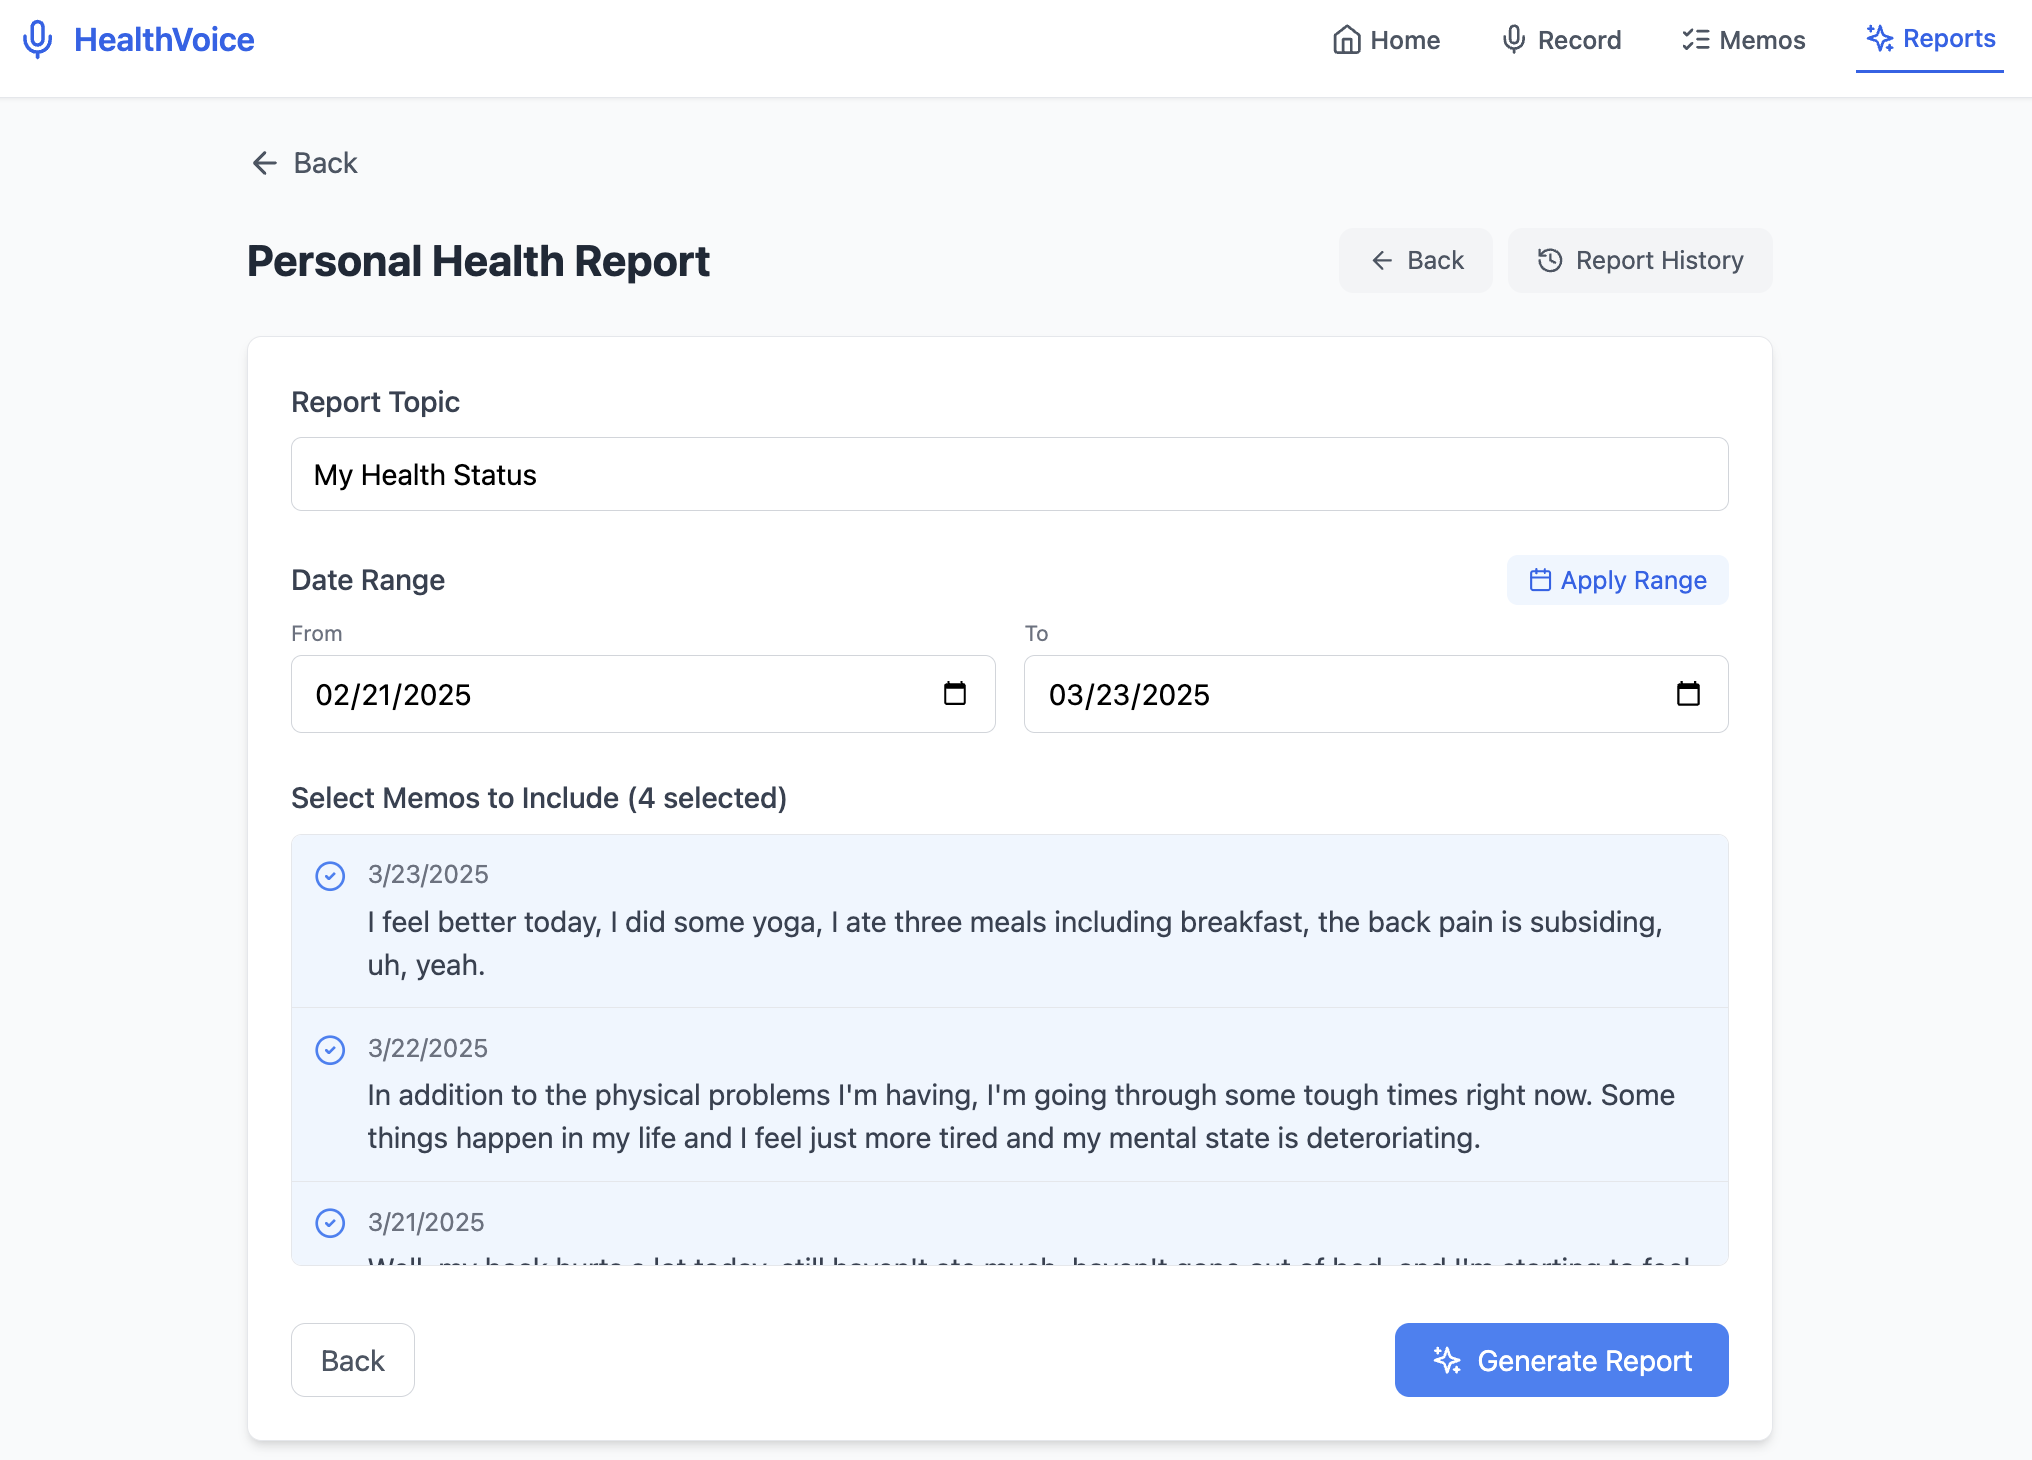Click the left arrow icon above title

(265, 163)
